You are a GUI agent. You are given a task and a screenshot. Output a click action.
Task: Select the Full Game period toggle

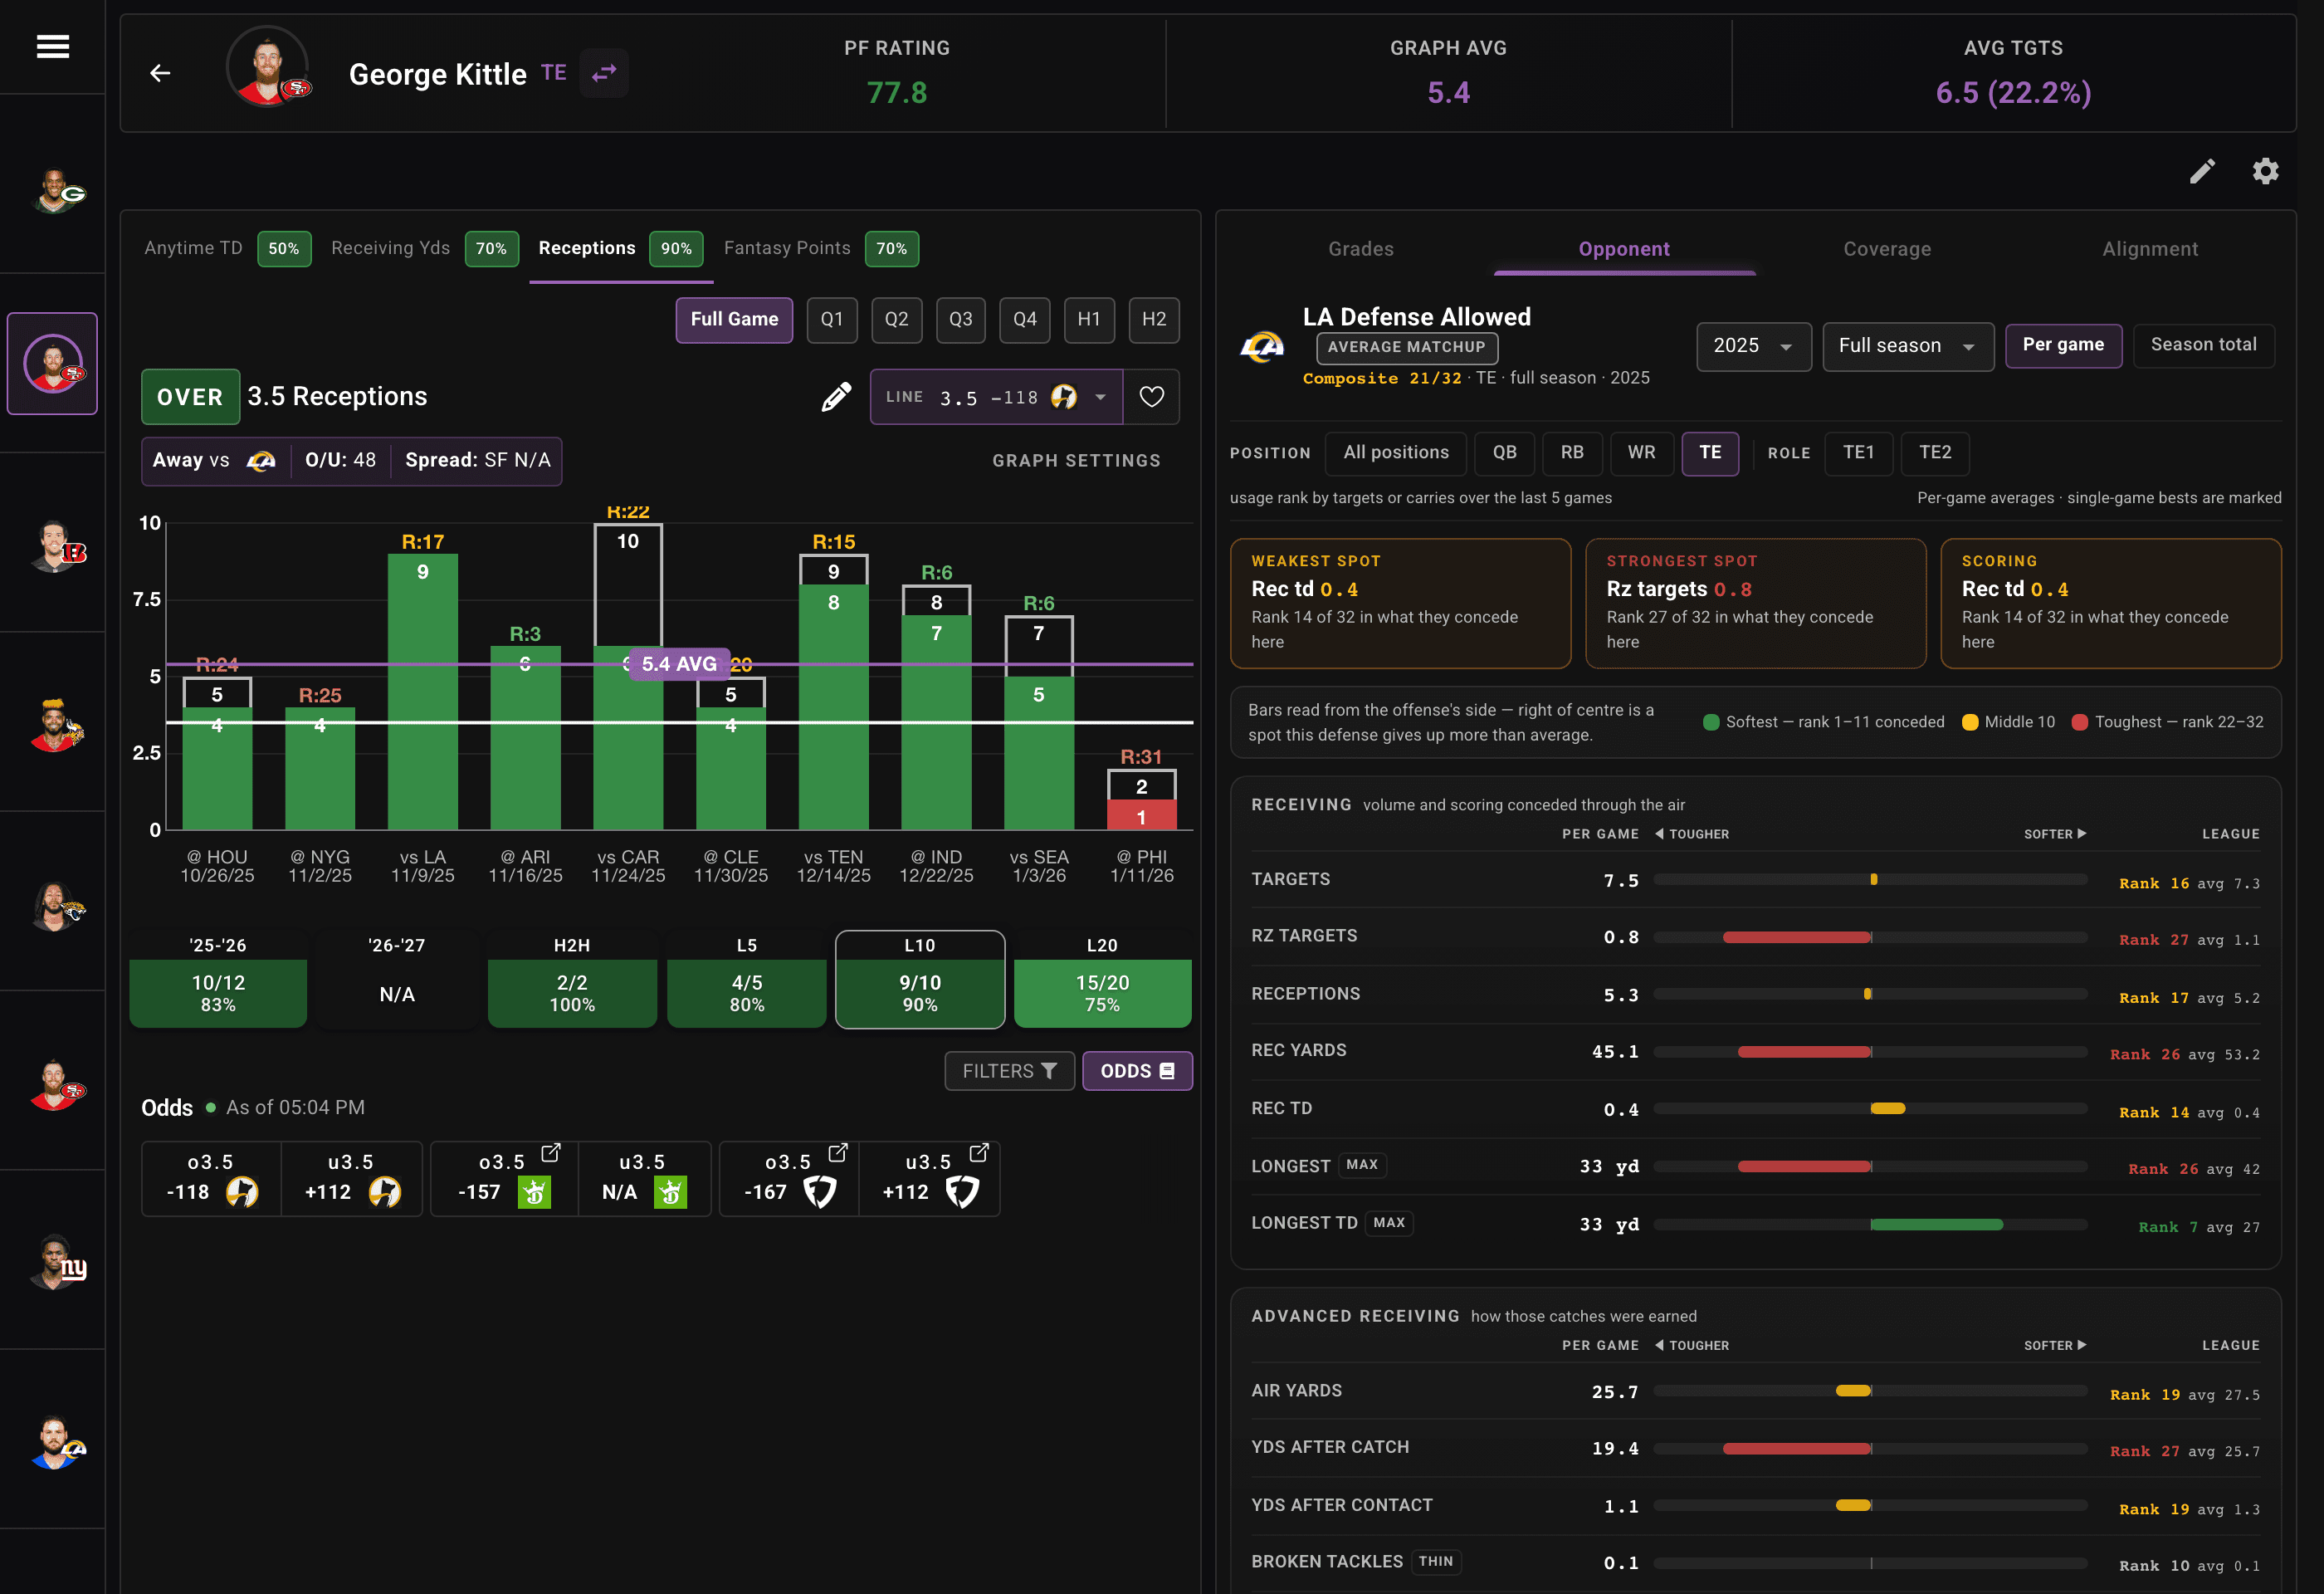point(734,320)
